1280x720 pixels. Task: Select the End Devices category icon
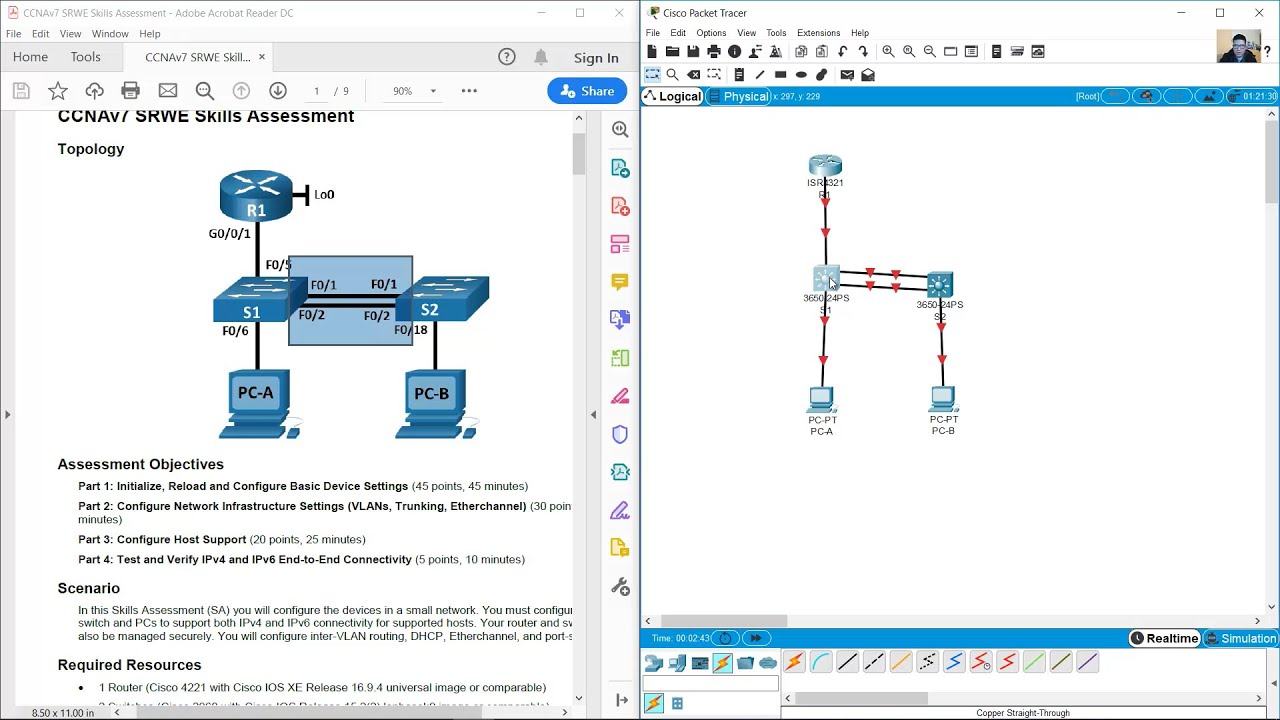(x=677, y=663)
